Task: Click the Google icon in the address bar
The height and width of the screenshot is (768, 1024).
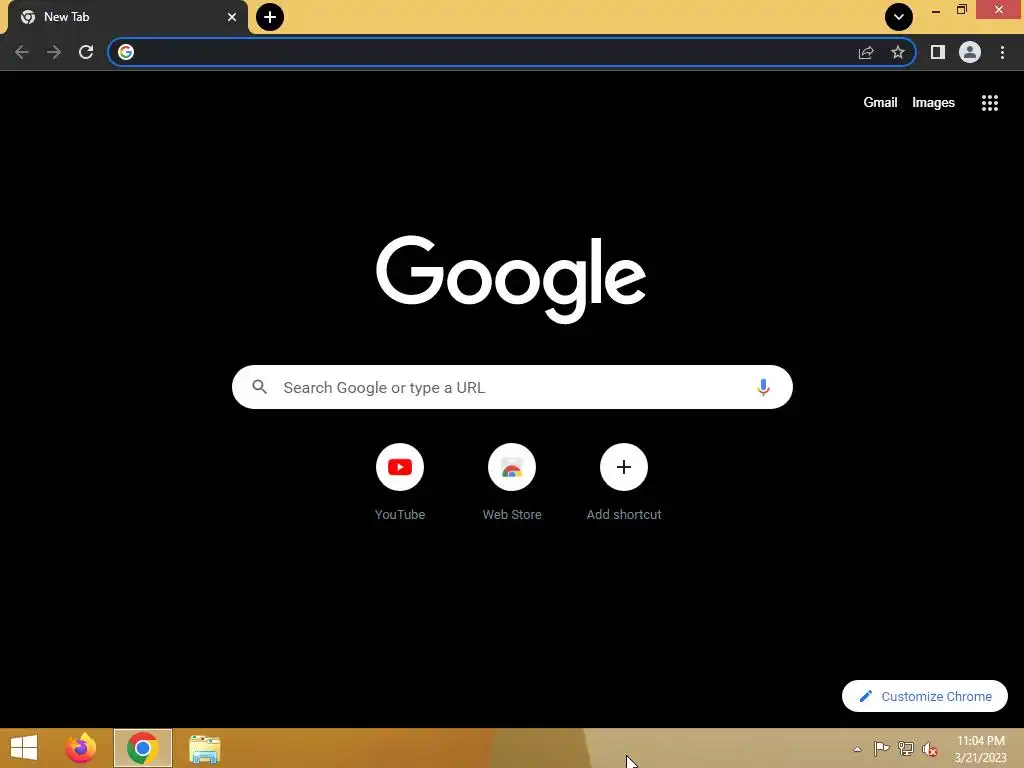Action: [x=126, y=52]
